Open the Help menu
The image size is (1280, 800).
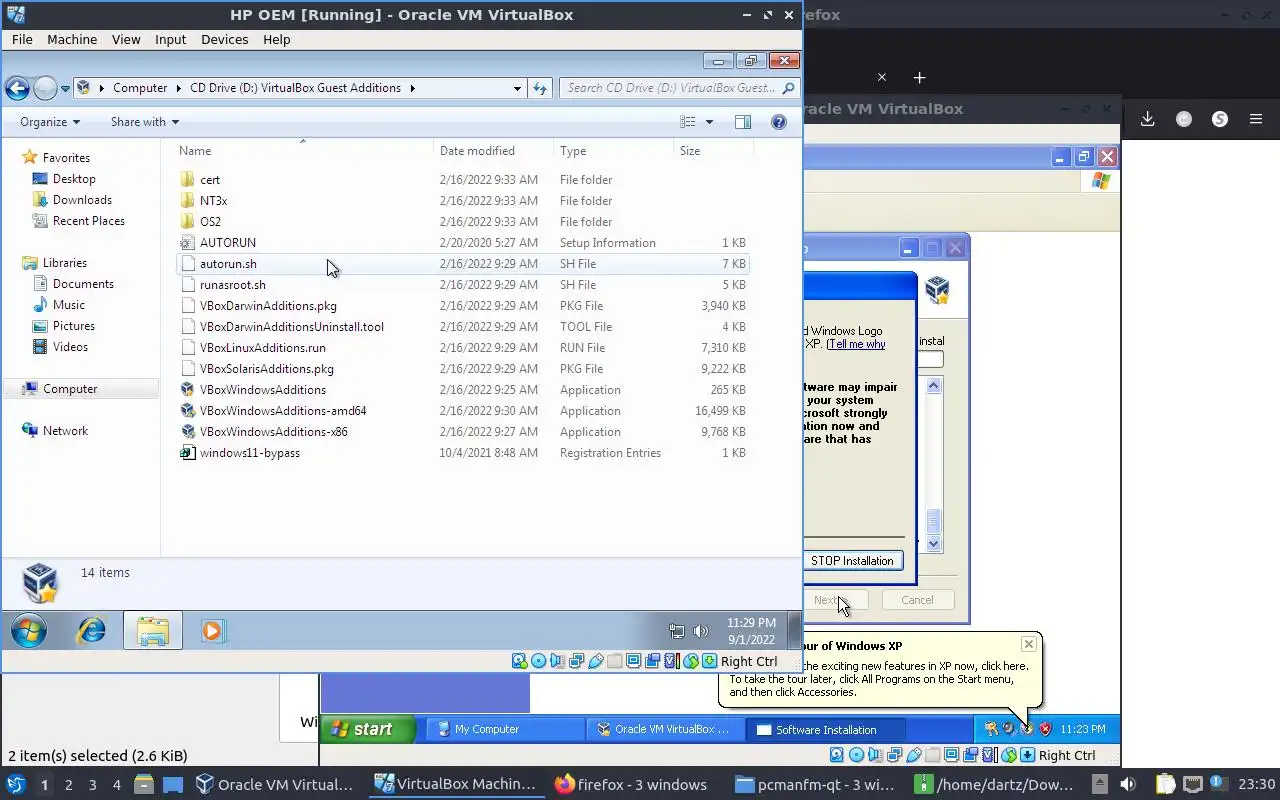click(x=277, y=39)
